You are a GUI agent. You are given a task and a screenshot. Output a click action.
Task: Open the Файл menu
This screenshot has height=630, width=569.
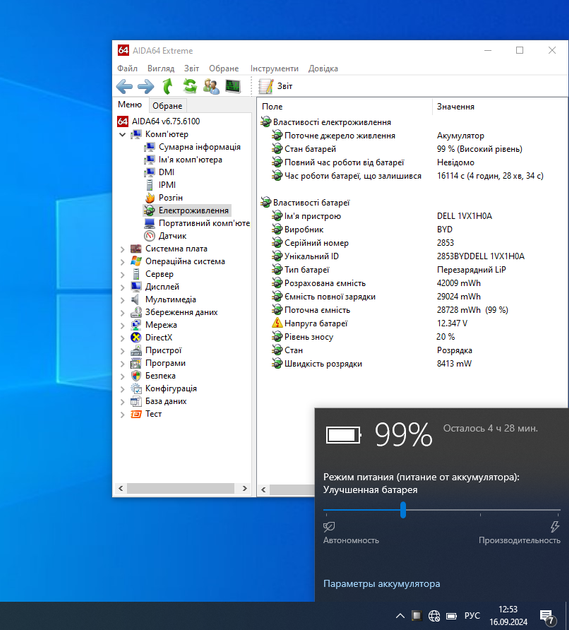[127, 69]
